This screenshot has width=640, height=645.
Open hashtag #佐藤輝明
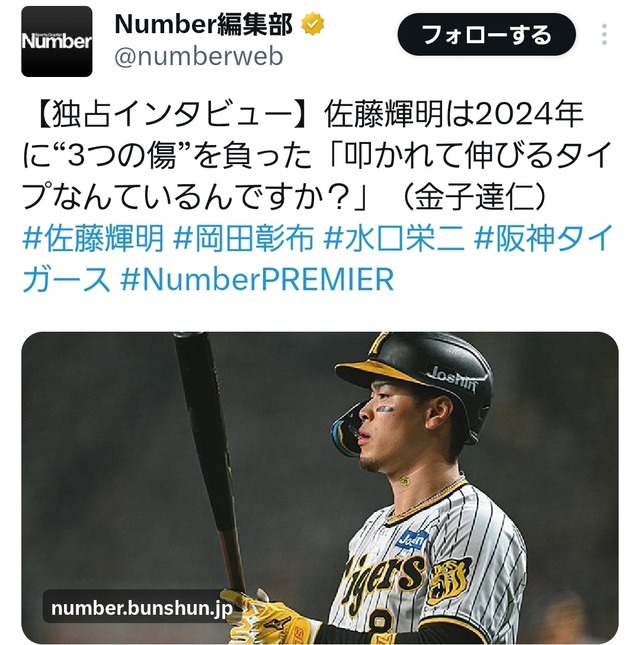[93, 238]
